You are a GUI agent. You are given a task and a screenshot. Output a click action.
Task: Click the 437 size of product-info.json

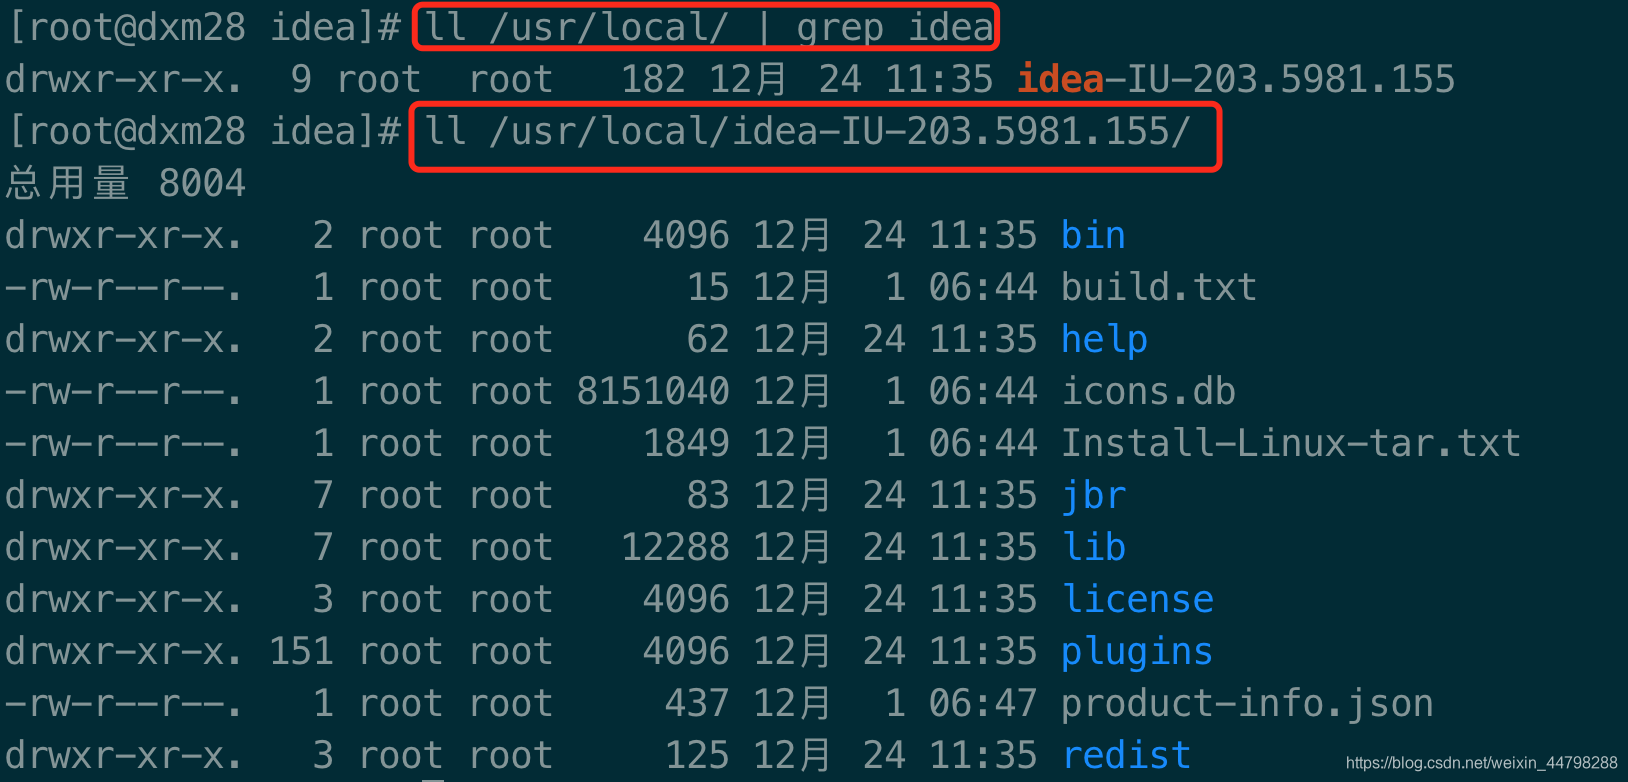(697, 704)
